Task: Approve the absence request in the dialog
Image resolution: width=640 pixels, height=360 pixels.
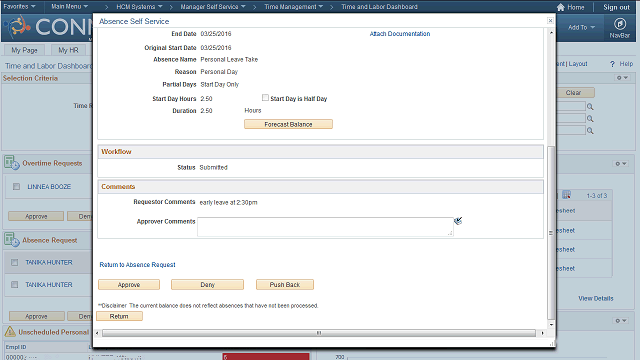Action: [x=129, y=284]
